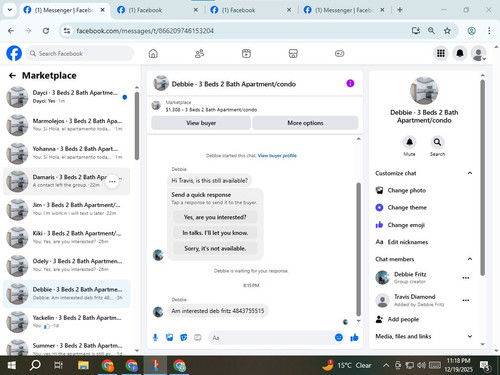Send quick reply 'In talks. I'll let you know.'
500x375 pixels.
pyautogui.click(x=215, y=233)
